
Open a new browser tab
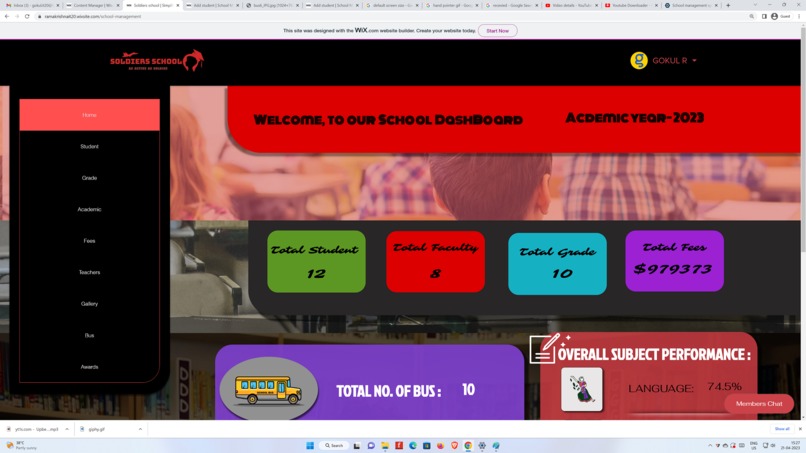tap(728, 5)
